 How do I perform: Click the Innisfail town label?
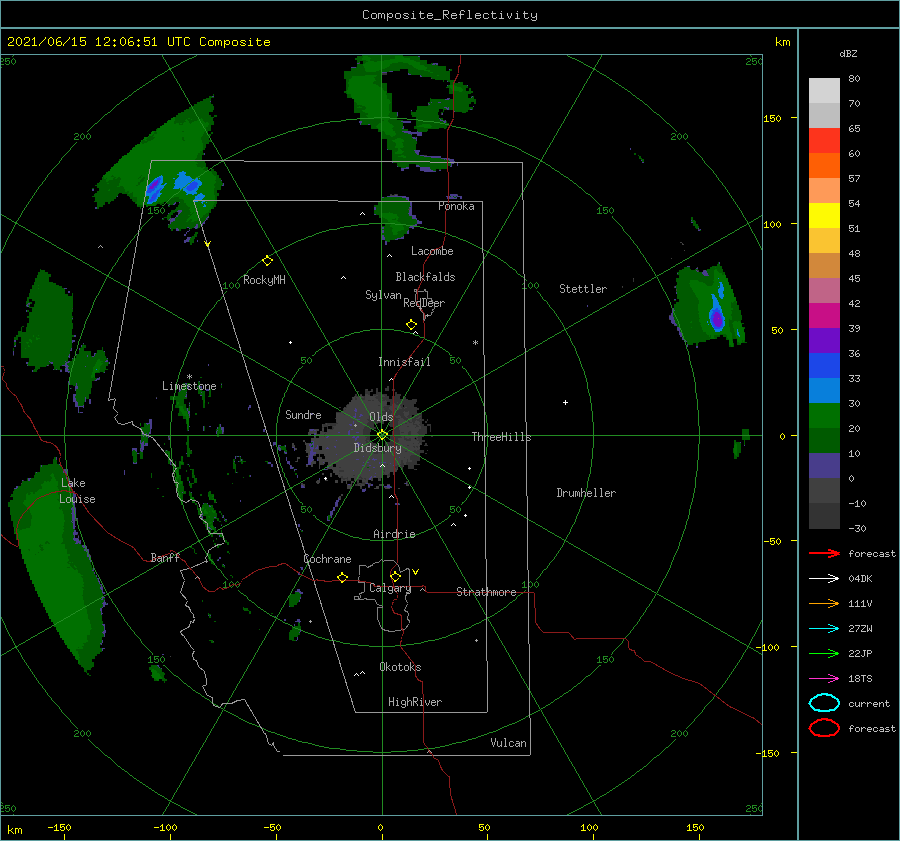point(404,362)
